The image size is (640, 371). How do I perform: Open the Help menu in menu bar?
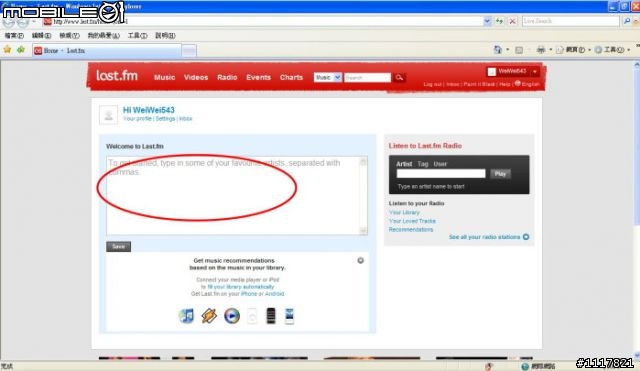click(165, 36)
